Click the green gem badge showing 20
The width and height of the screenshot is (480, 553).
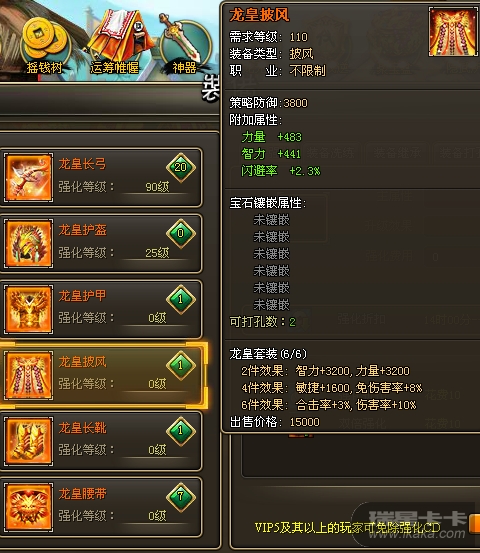(x=181, y=167)
